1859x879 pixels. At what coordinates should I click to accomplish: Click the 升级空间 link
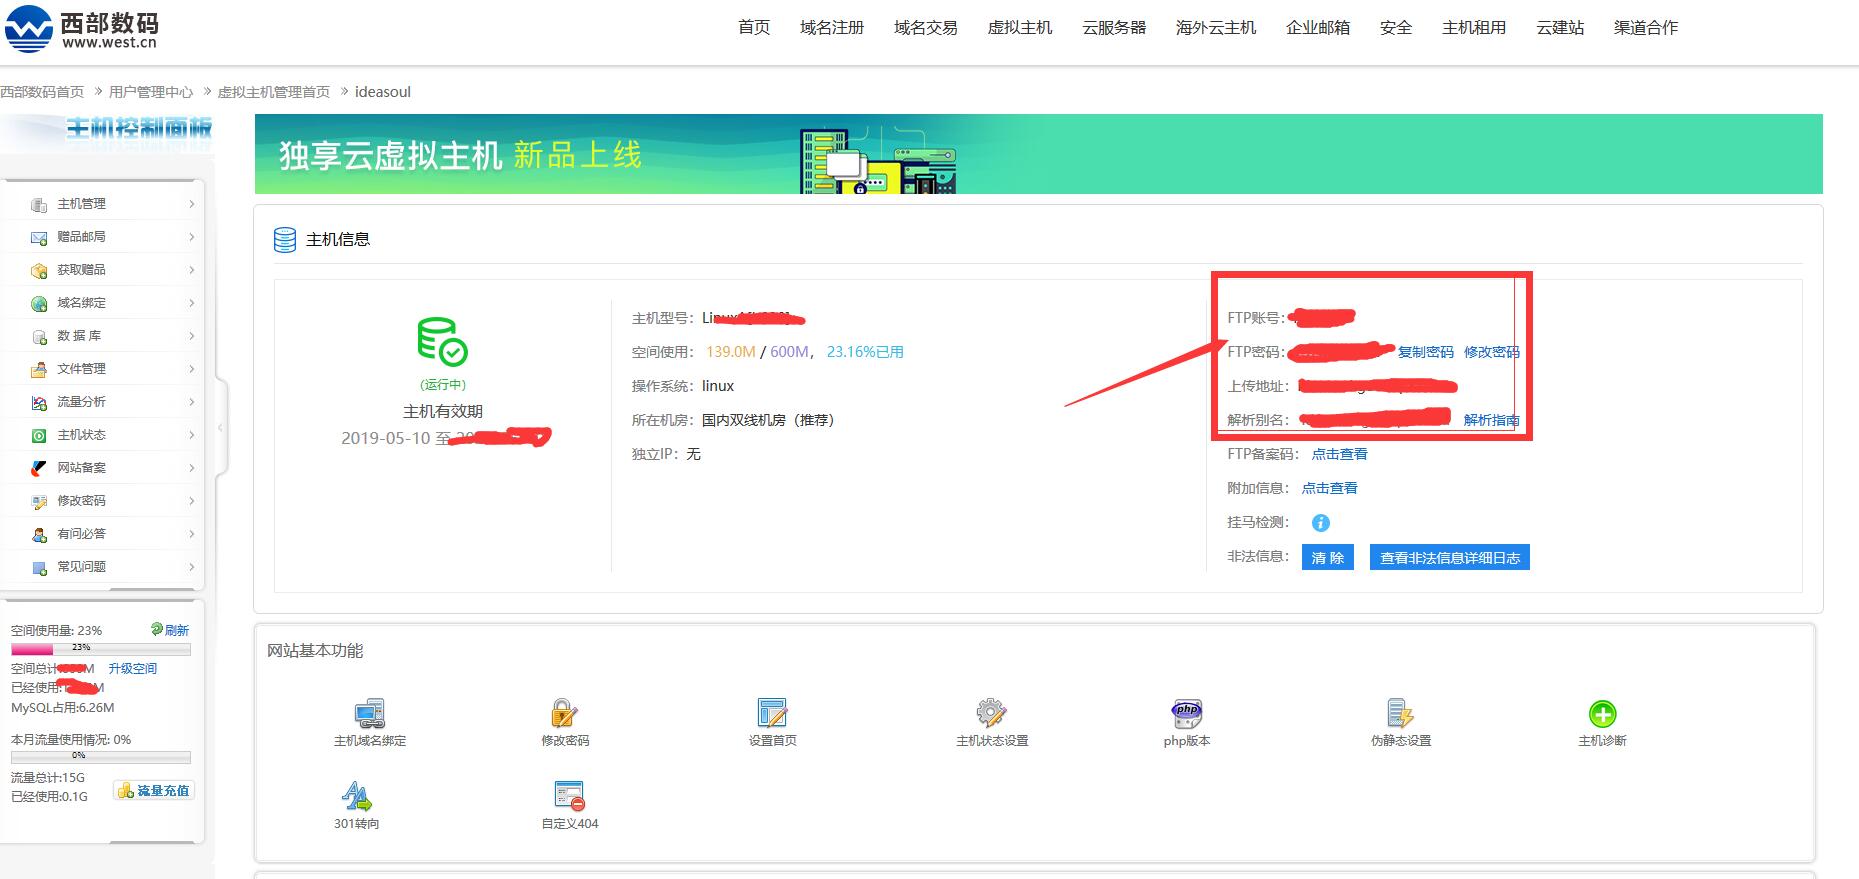(133, 669)
